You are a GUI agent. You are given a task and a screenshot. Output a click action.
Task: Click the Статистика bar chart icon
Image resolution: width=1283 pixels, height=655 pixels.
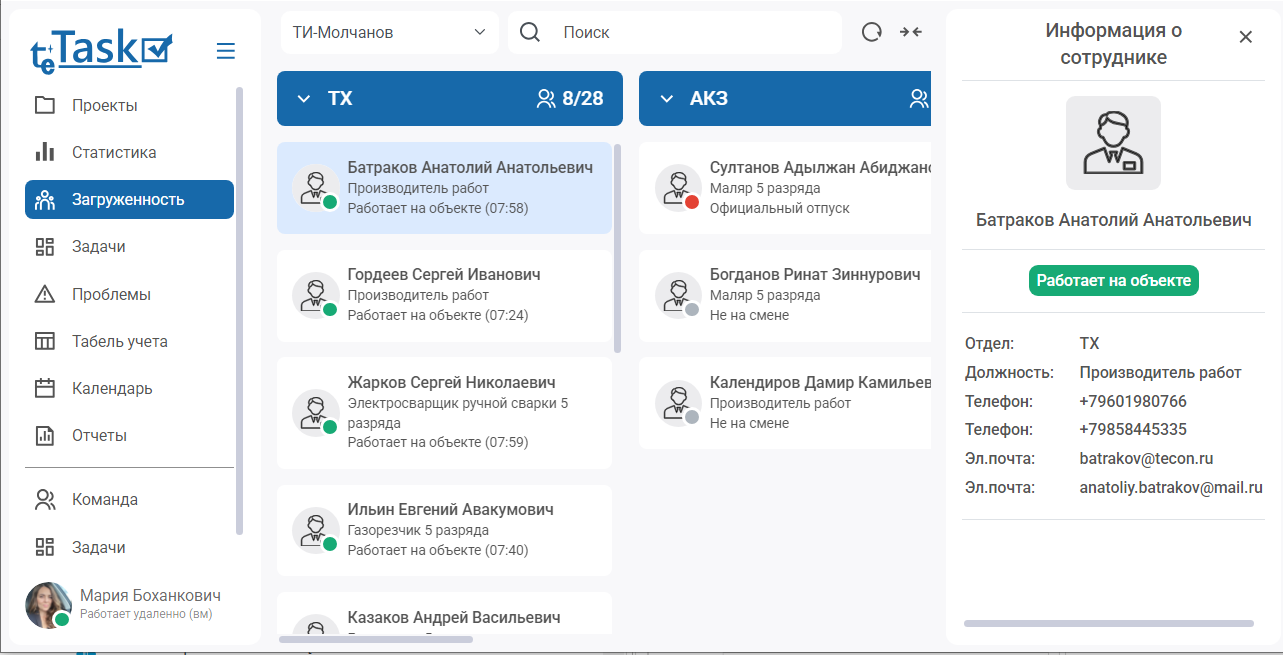pos(45,152)
